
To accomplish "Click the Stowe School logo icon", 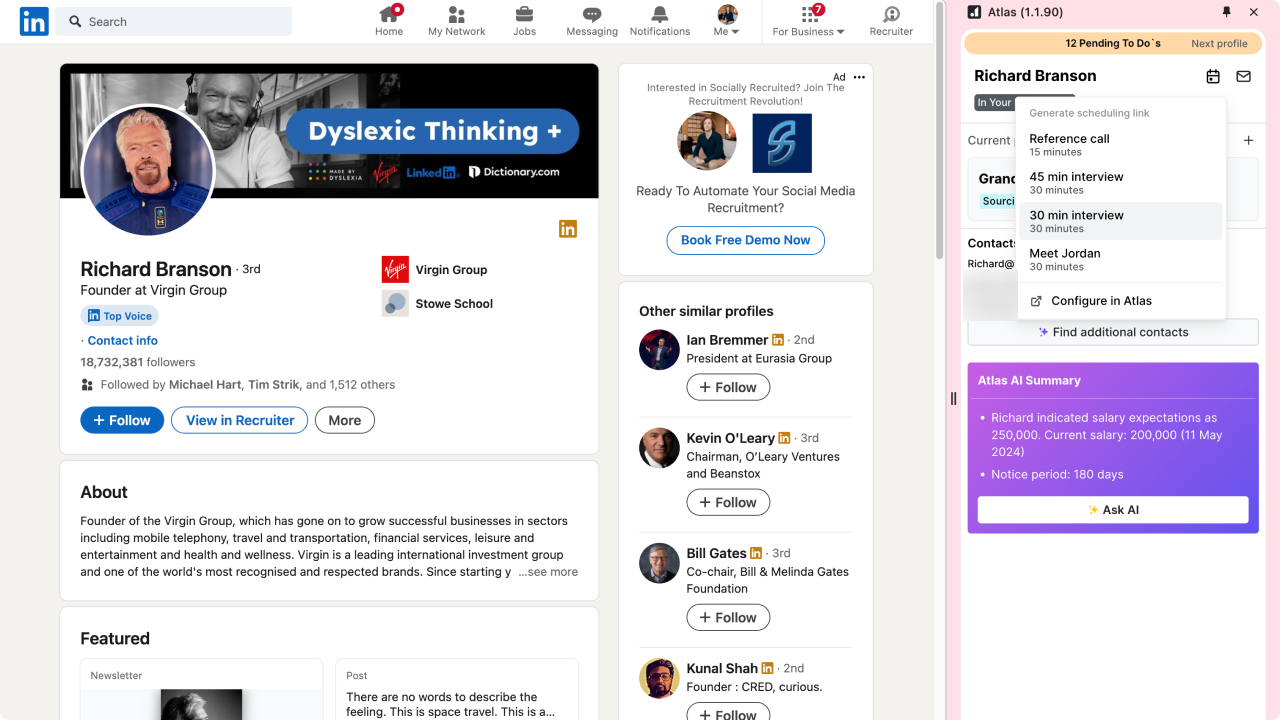I will (395, 304).
